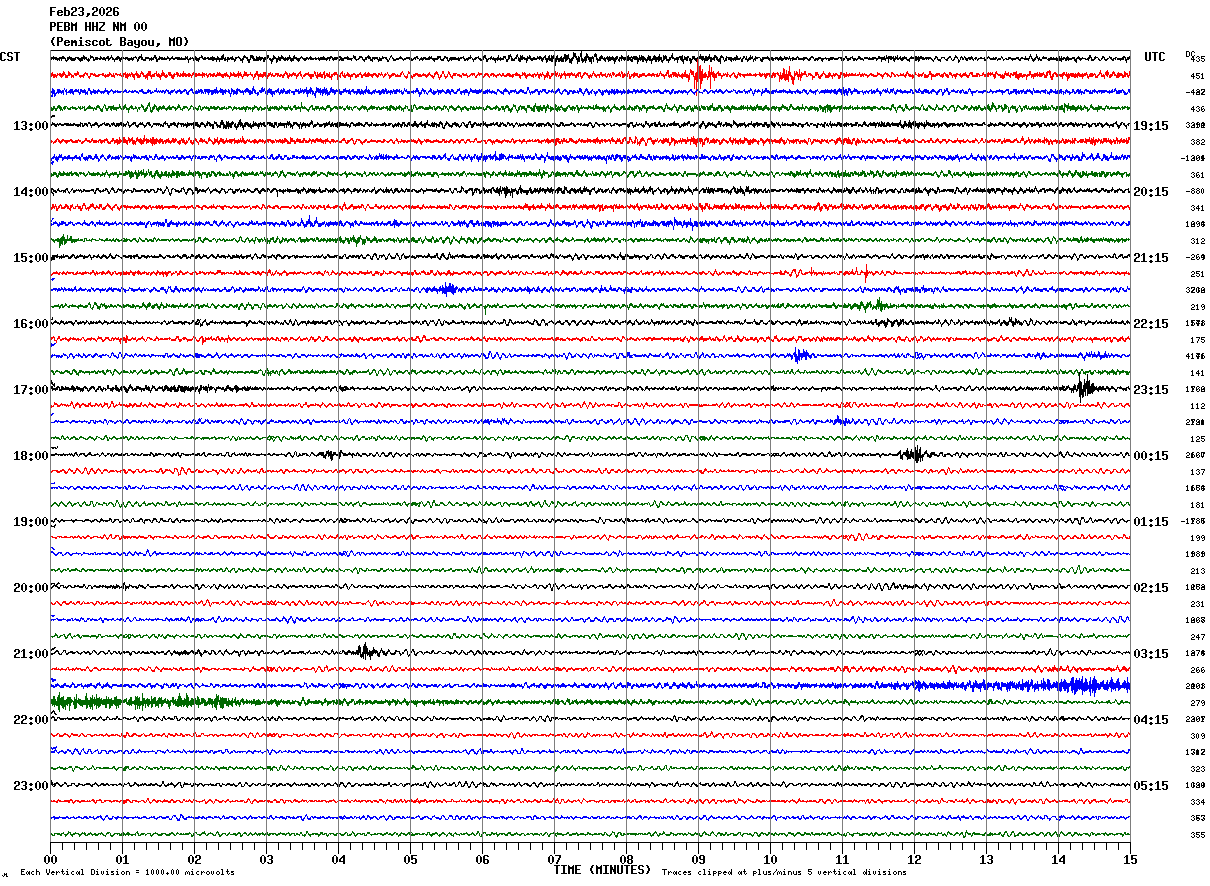Click minute 15 tick label on time axis

click(x=1130, y=859)
